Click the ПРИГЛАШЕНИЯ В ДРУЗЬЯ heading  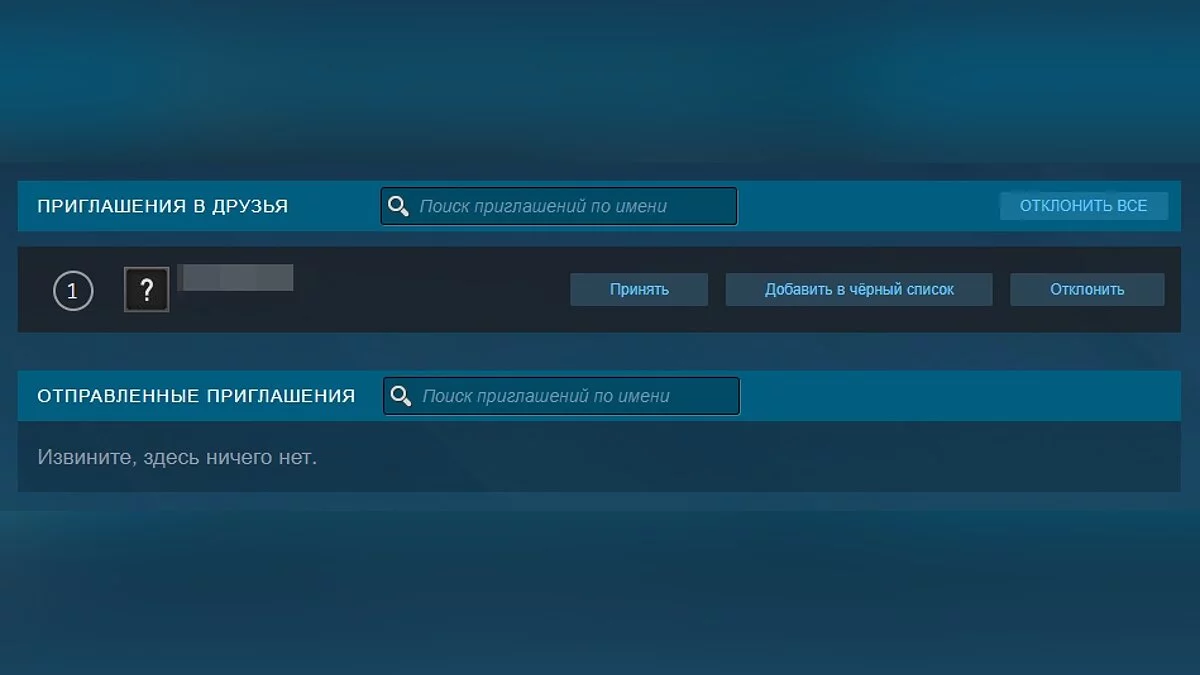(x=163, y=207)
